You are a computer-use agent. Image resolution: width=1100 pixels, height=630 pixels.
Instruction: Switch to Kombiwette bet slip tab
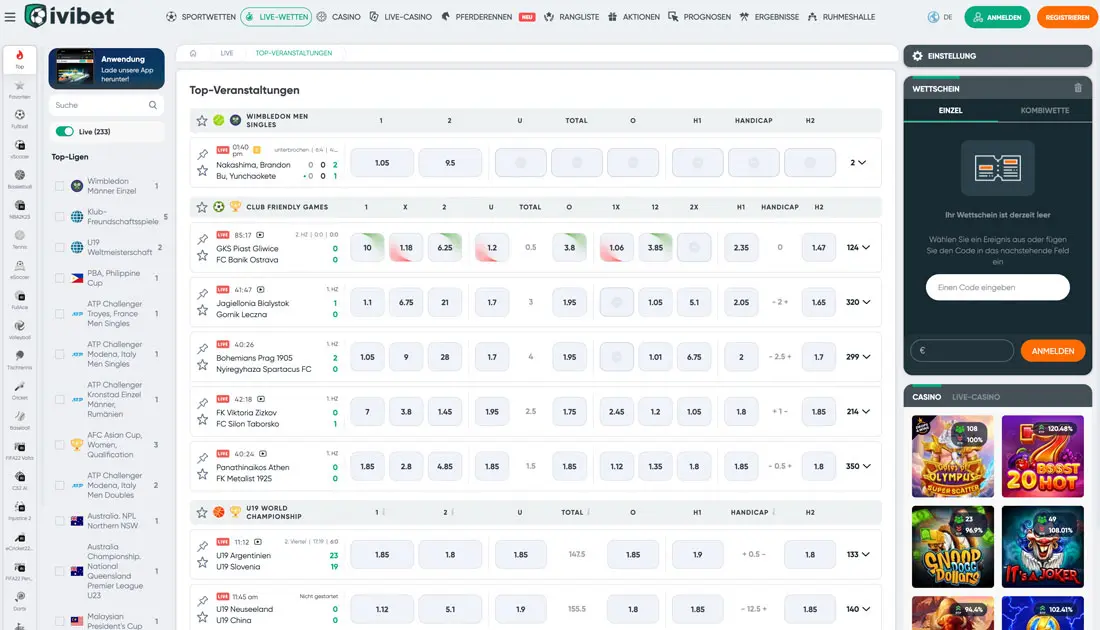click(1045, 110)
